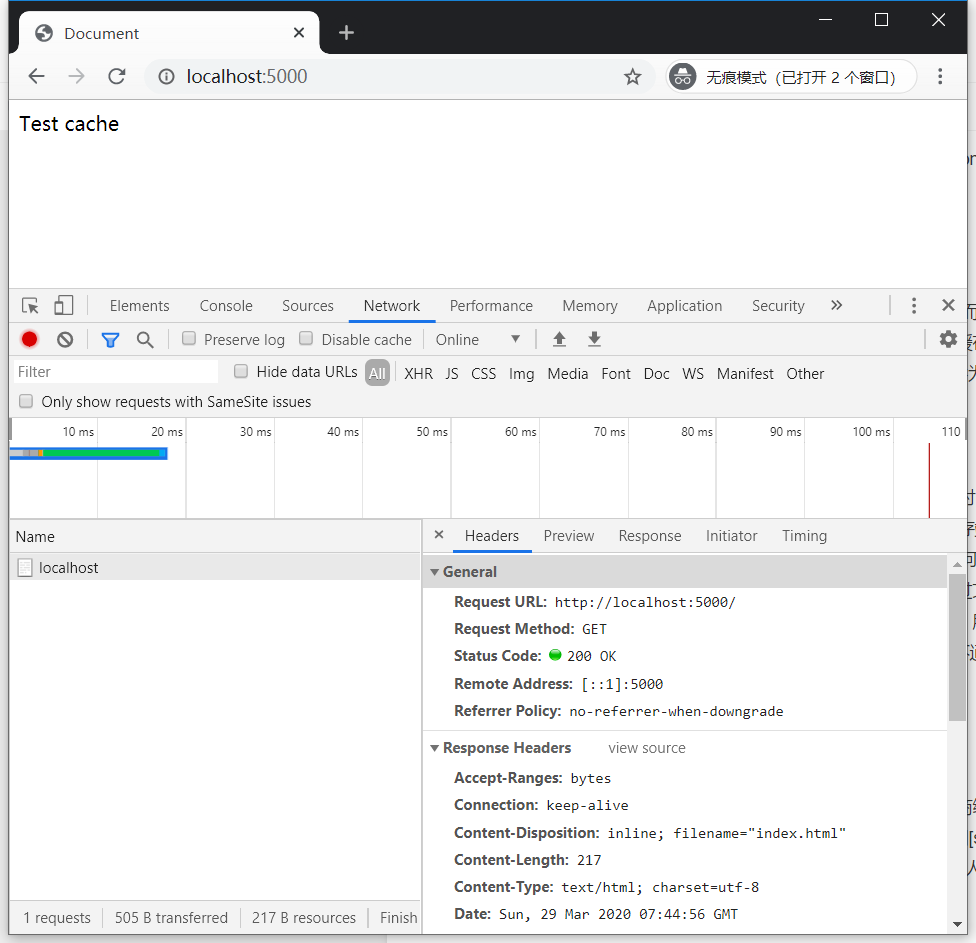Image resolution: width=976 pixels, height=943 pixels.
Task: Check Only show requests with SameSite issues
Action: (x=26, y=401)
